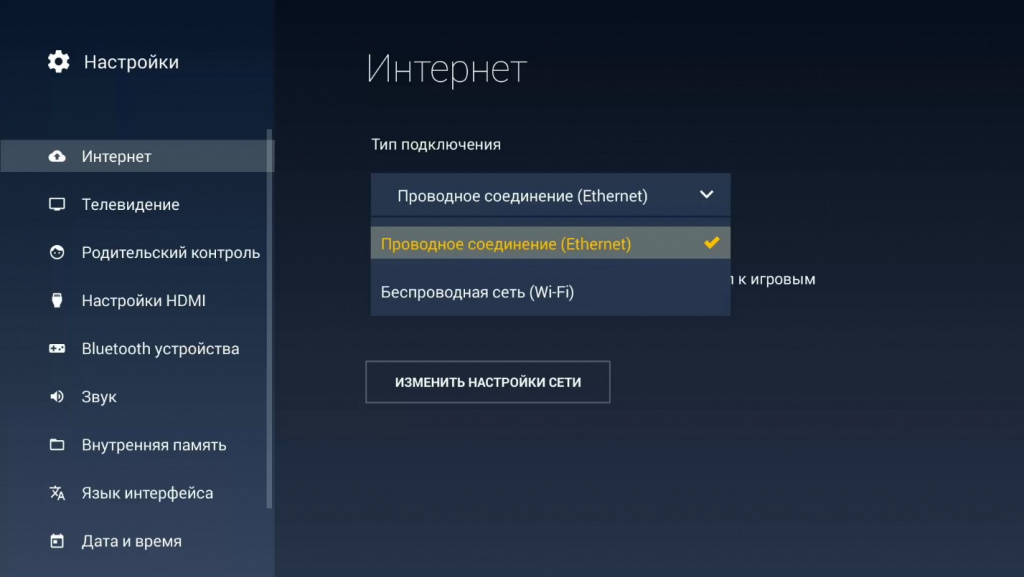1024x577 pixels.
Task: Click the settings gear icon
Action: pos(59,62)
